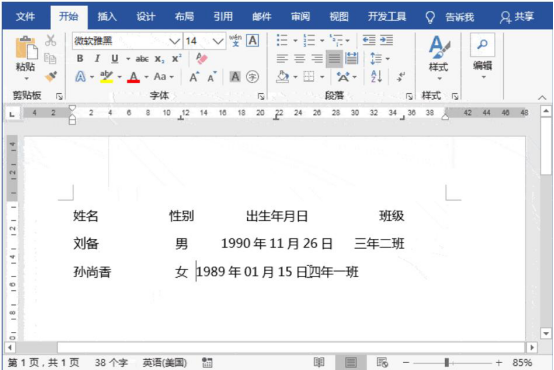Viewport: 554px width, 370px height.
Task: Click the character shading icon
Action: pyautogui.click(x=235, y=77)
